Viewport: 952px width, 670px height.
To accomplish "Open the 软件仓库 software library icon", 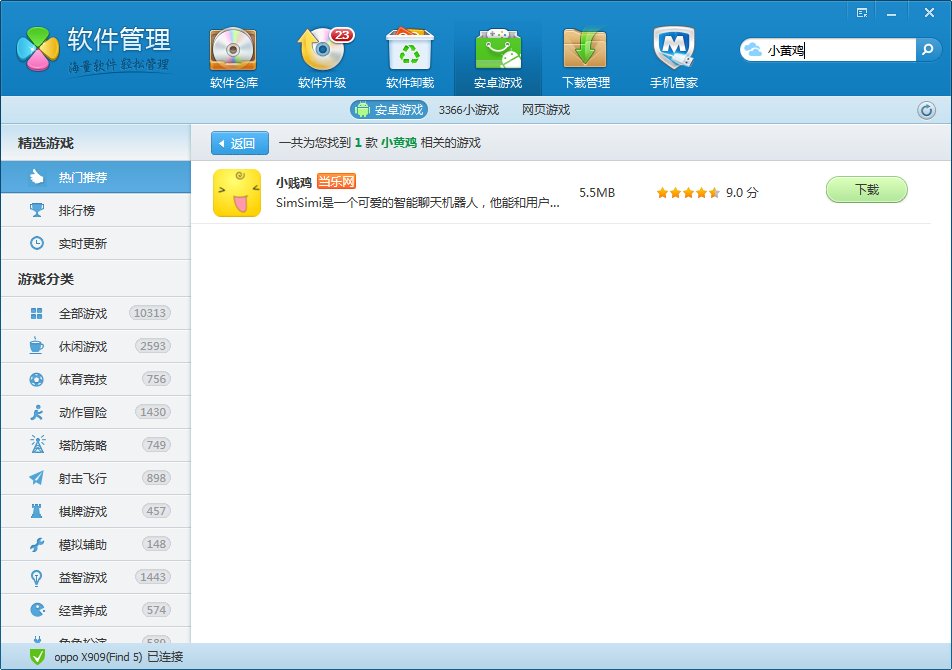I will click(x=233, y=57).
